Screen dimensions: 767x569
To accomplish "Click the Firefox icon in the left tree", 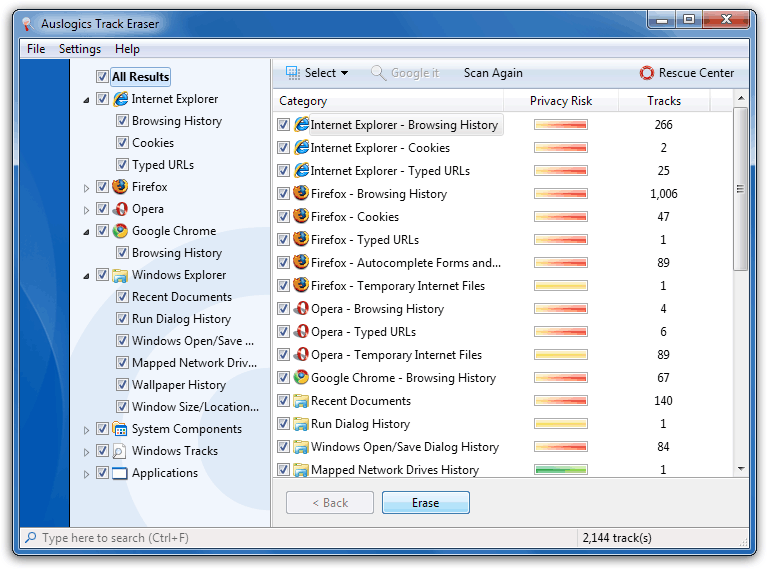I will [120, 186].
